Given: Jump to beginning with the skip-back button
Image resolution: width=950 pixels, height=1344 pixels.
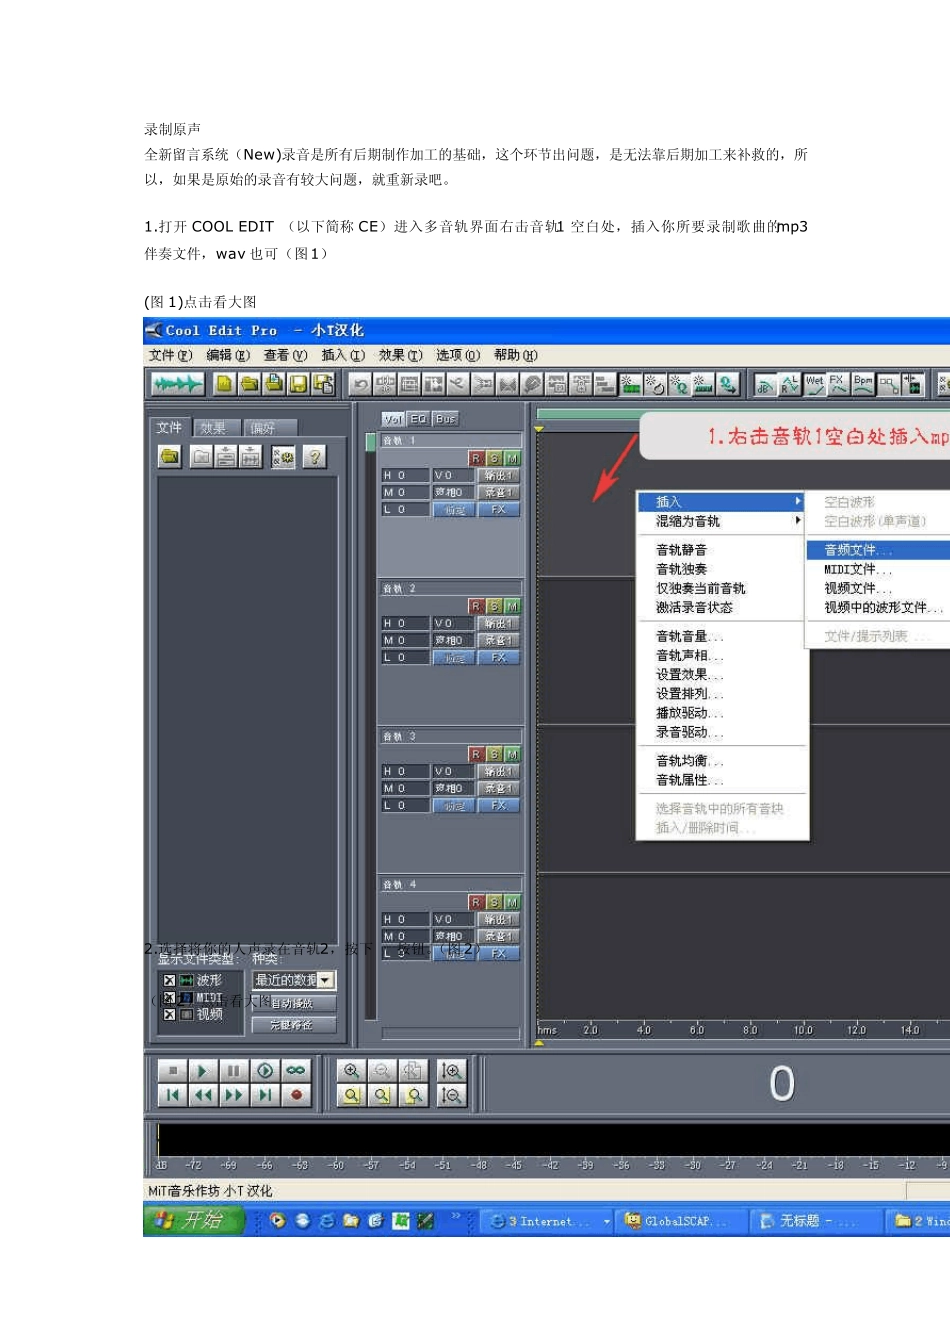Looking at the screenshot, I should pyautogui.click(x=172, y=1095).
